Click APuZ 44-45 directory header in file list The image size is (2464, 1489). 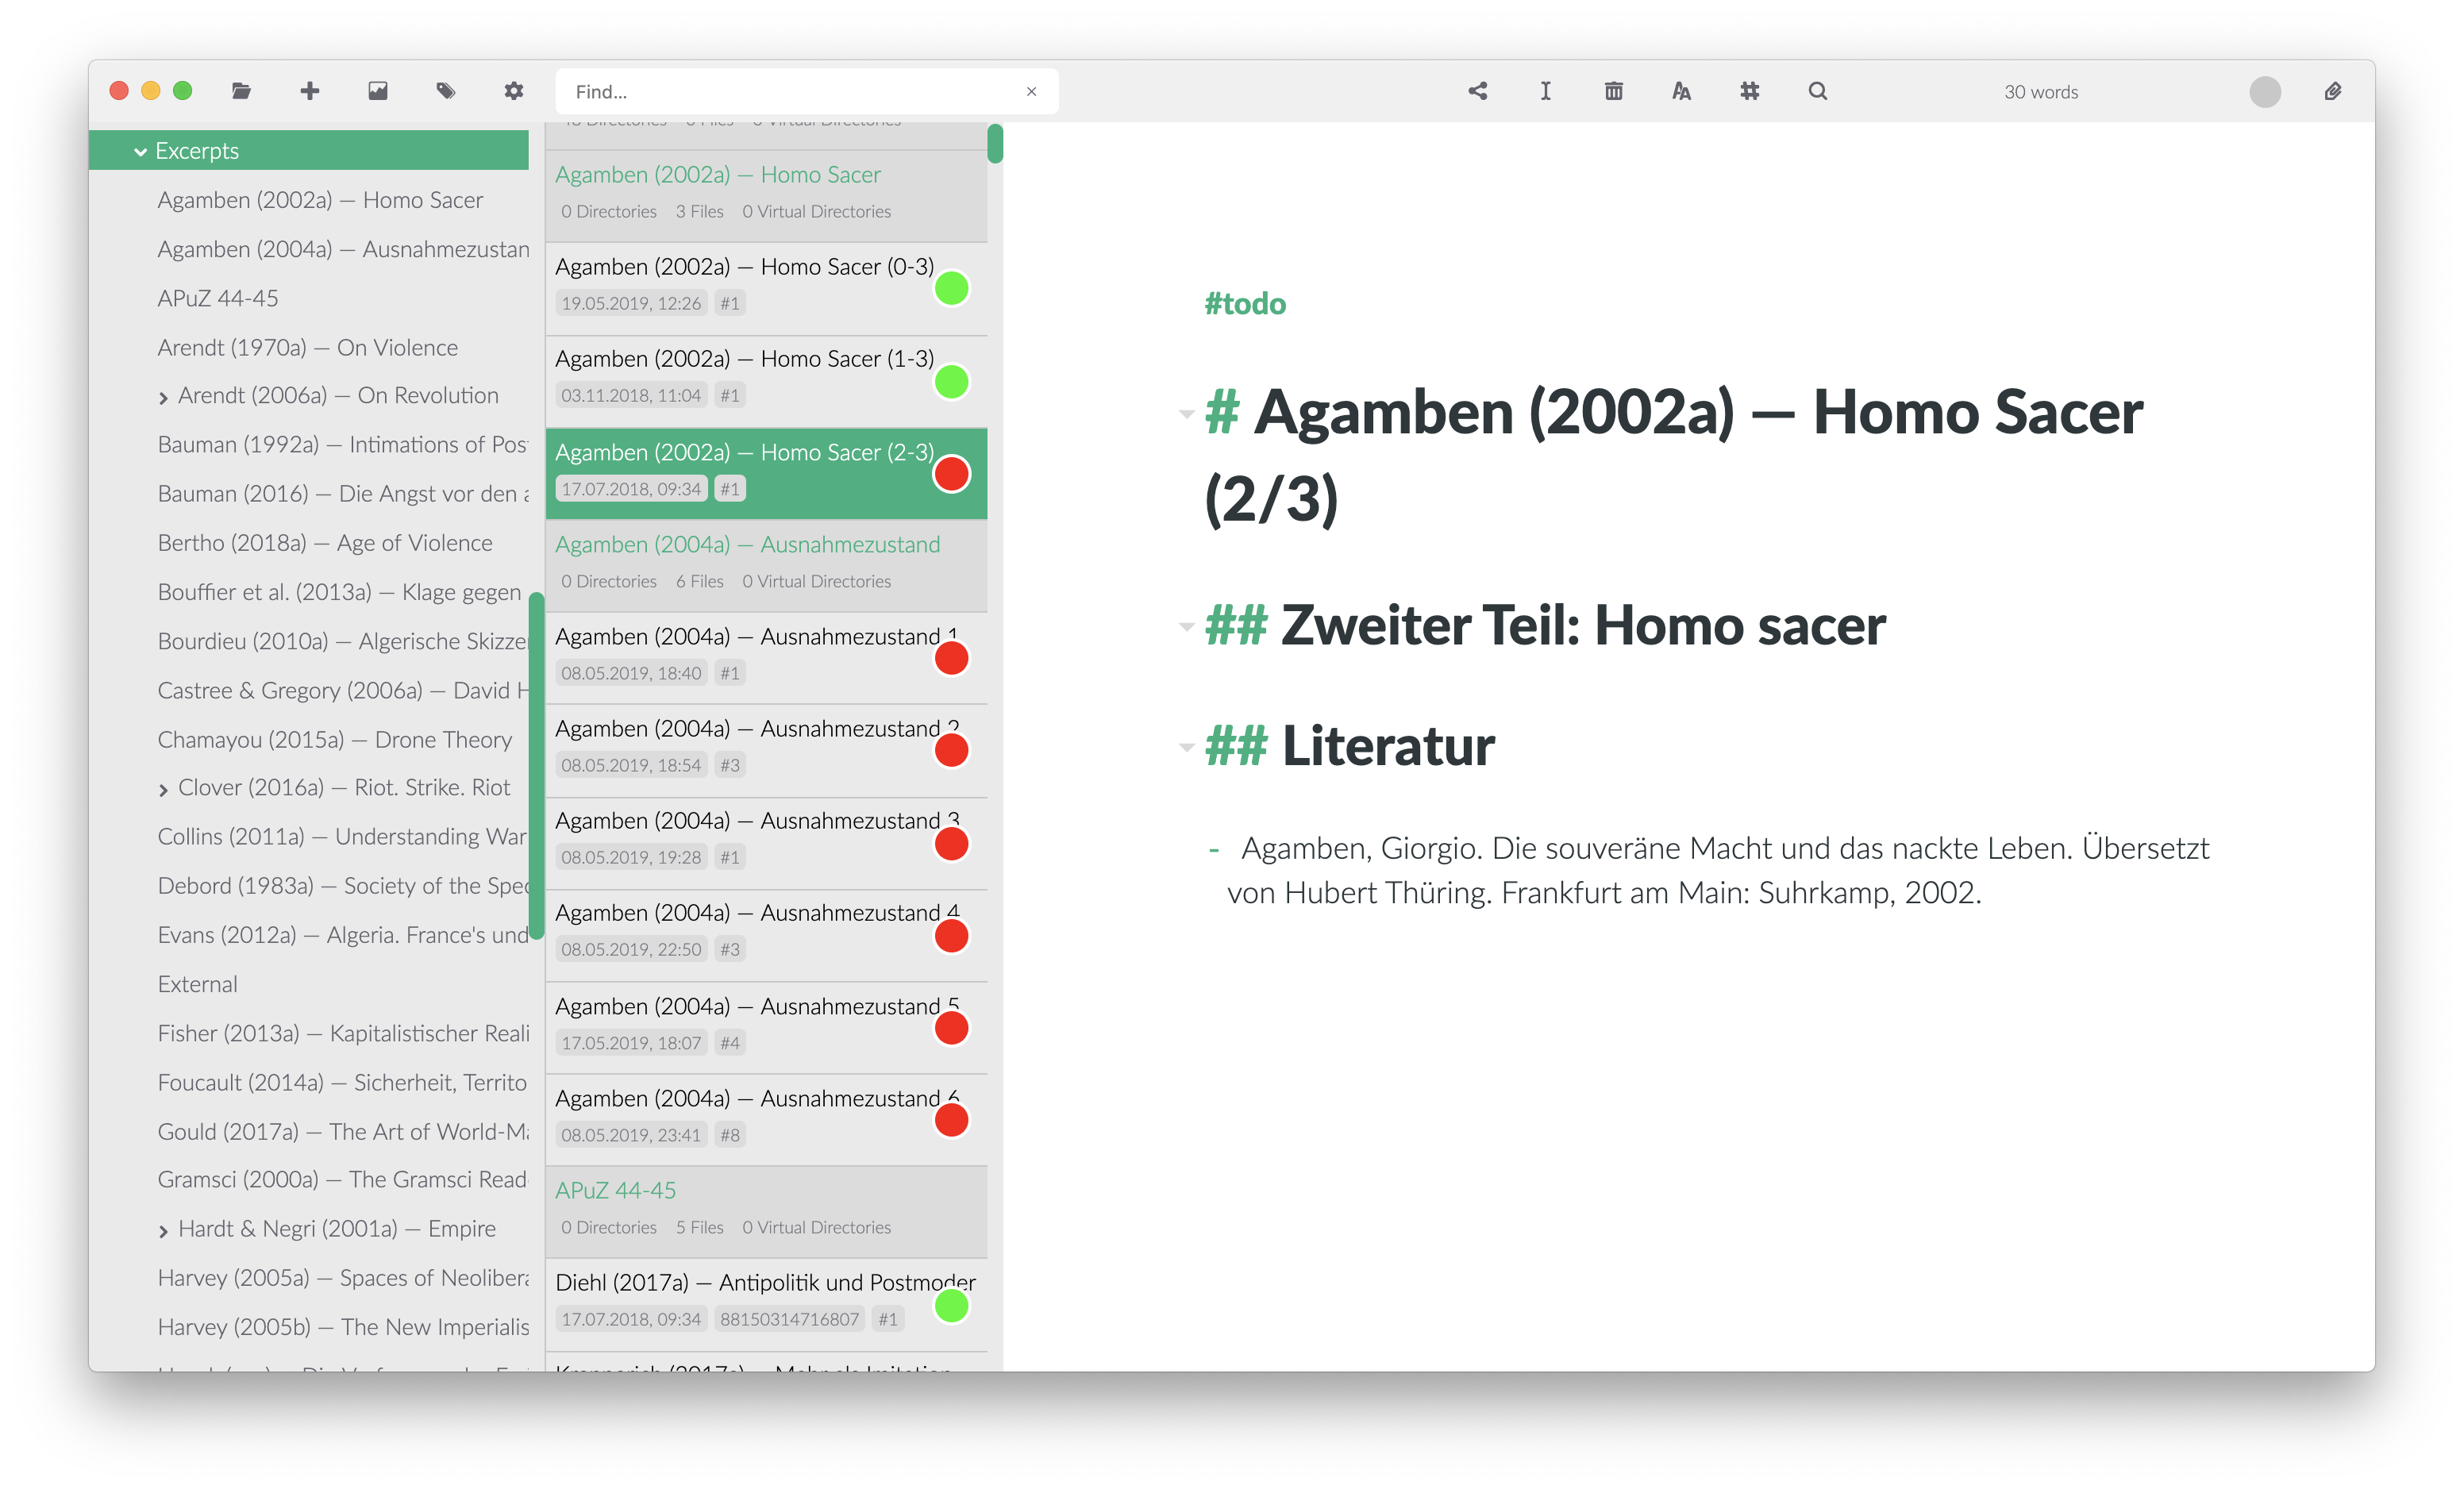[766, 1211]
